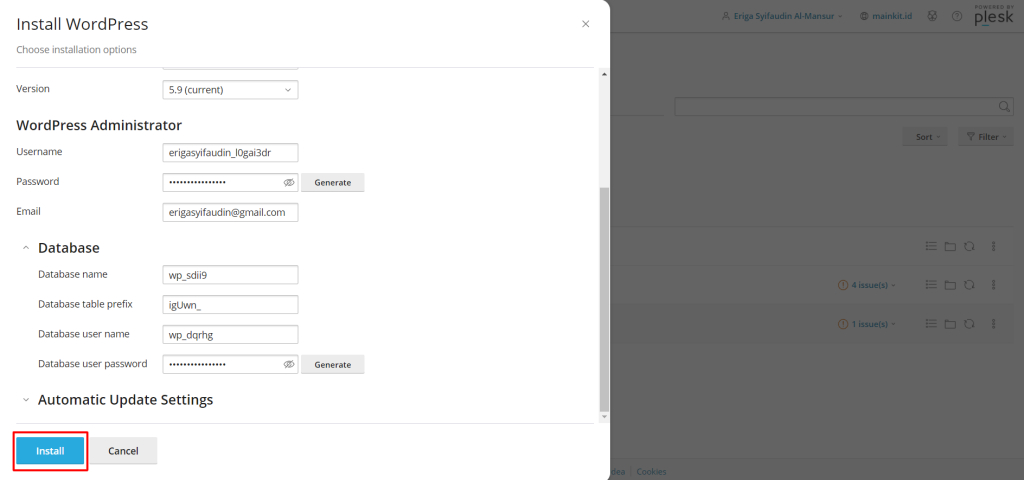Generate a new database user password
1024x480 pixels.
(332, 364)
